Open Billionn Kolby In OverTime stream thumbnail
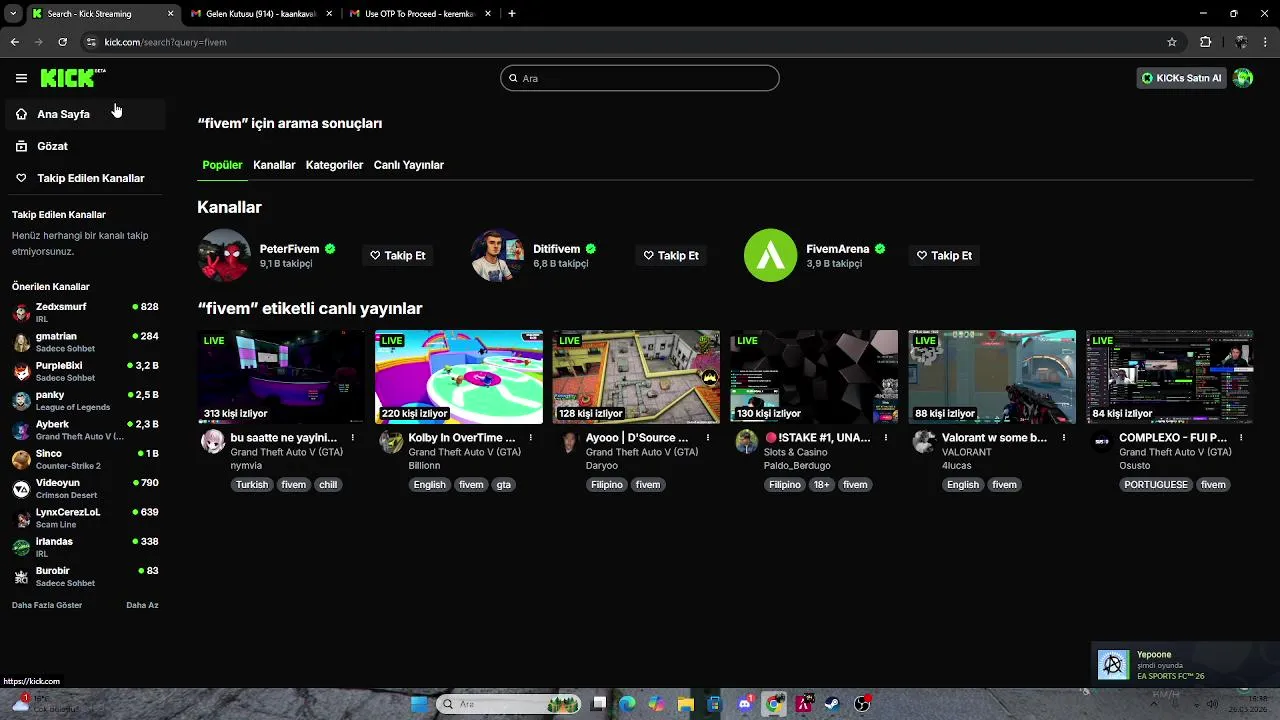The height and width of the screenshot is (720, 1280). tap(459, 377)
